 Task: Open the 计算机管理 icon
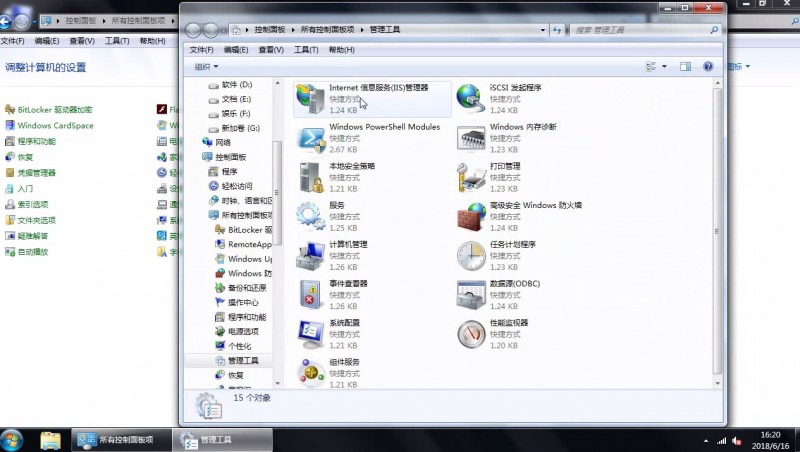310,256
